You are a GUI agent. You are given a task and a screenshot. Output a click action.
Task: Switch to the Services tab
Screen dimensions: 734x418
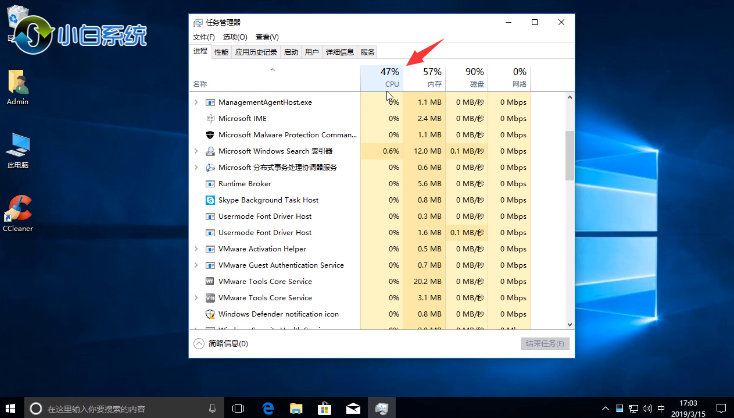coord(368,52)
